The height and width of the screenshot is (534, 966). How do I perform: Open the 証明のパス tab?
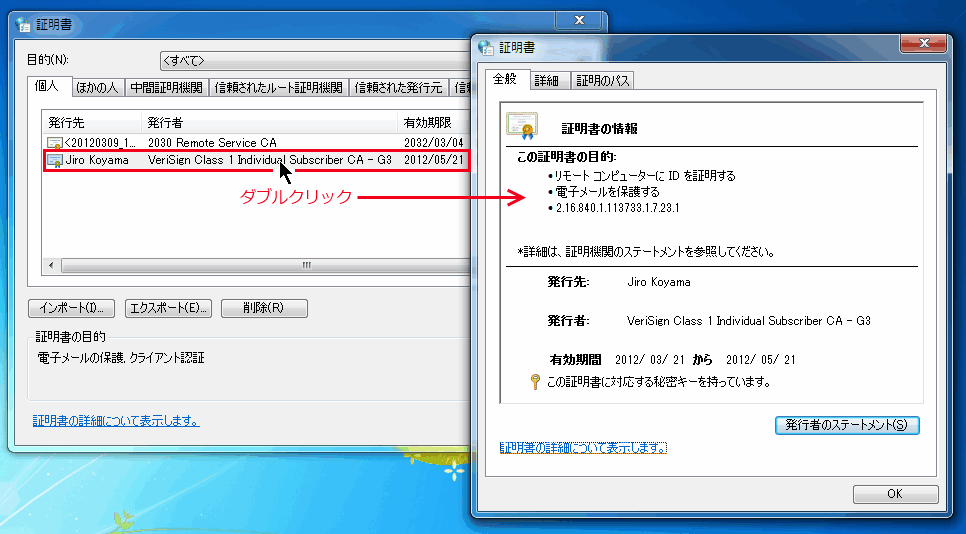(x=603, y=81)
